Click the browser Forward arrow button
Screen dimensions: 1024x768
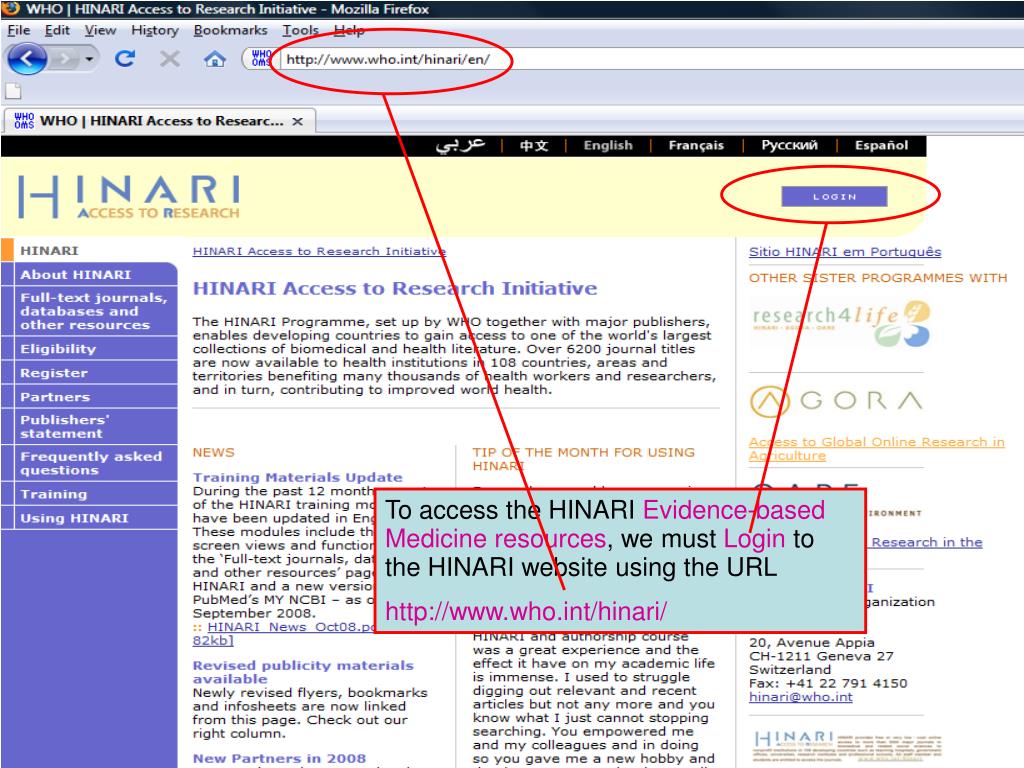(64, 59)
